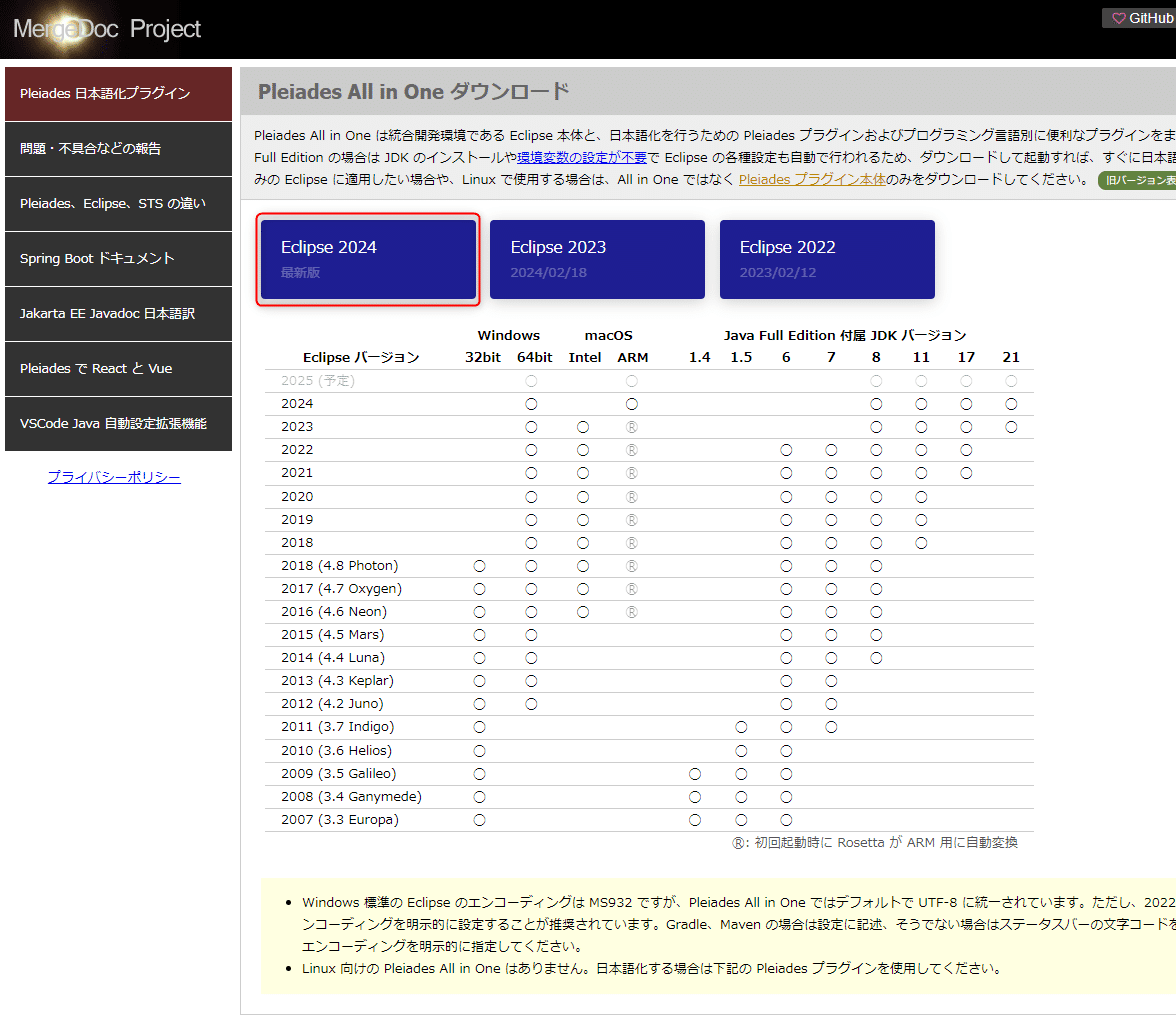Click Windows 64bit circle in 2021 row

click(x=531, y=473)
